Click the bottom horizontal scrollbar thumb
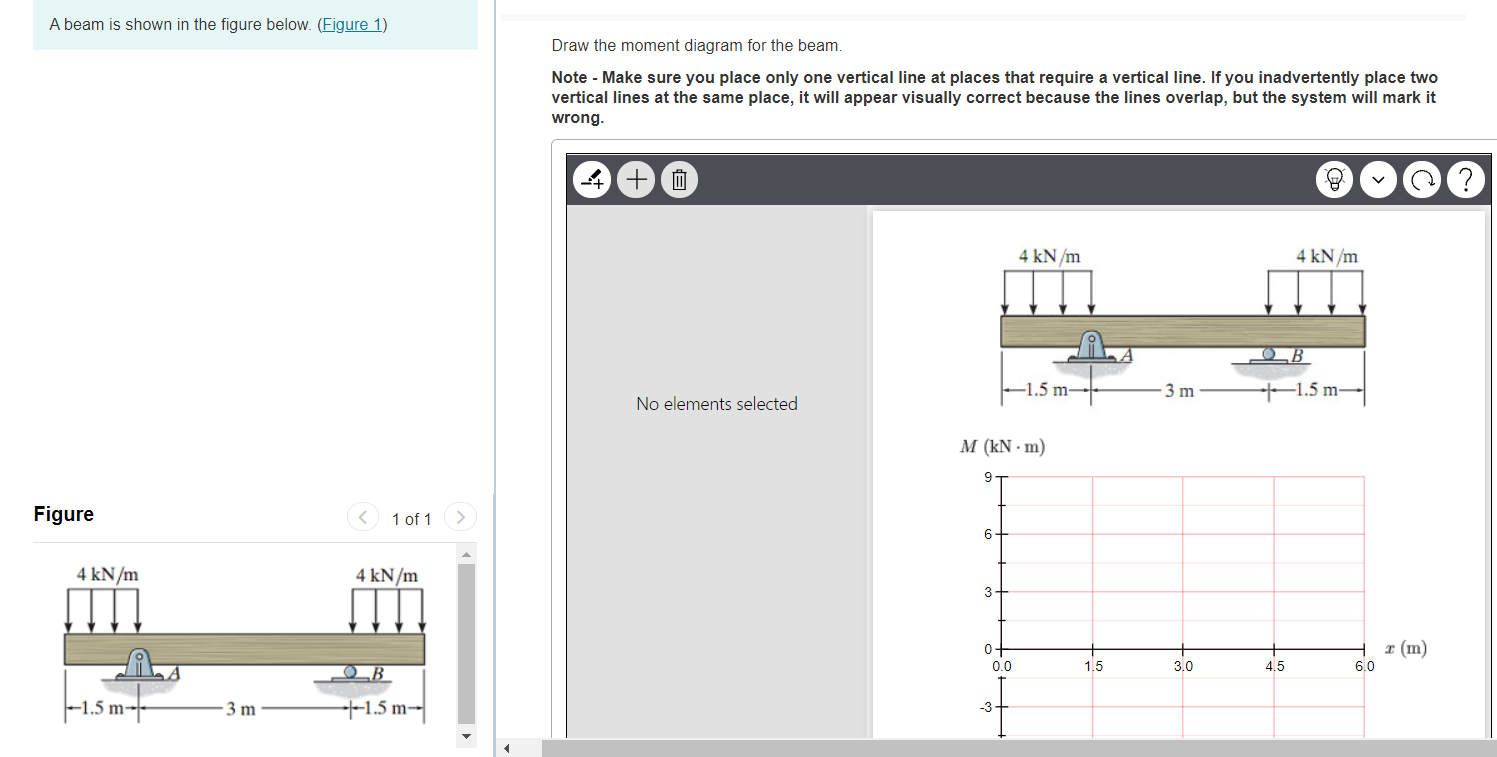Viewport: 1497px width, 757px height. (x=1019, y=748)
